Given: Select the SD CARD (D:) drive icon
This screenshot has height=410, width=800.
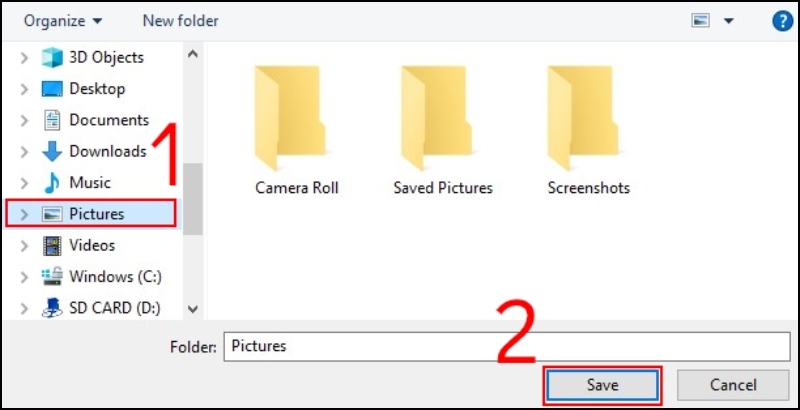Looking at the screenshot, I should point(52,308).
